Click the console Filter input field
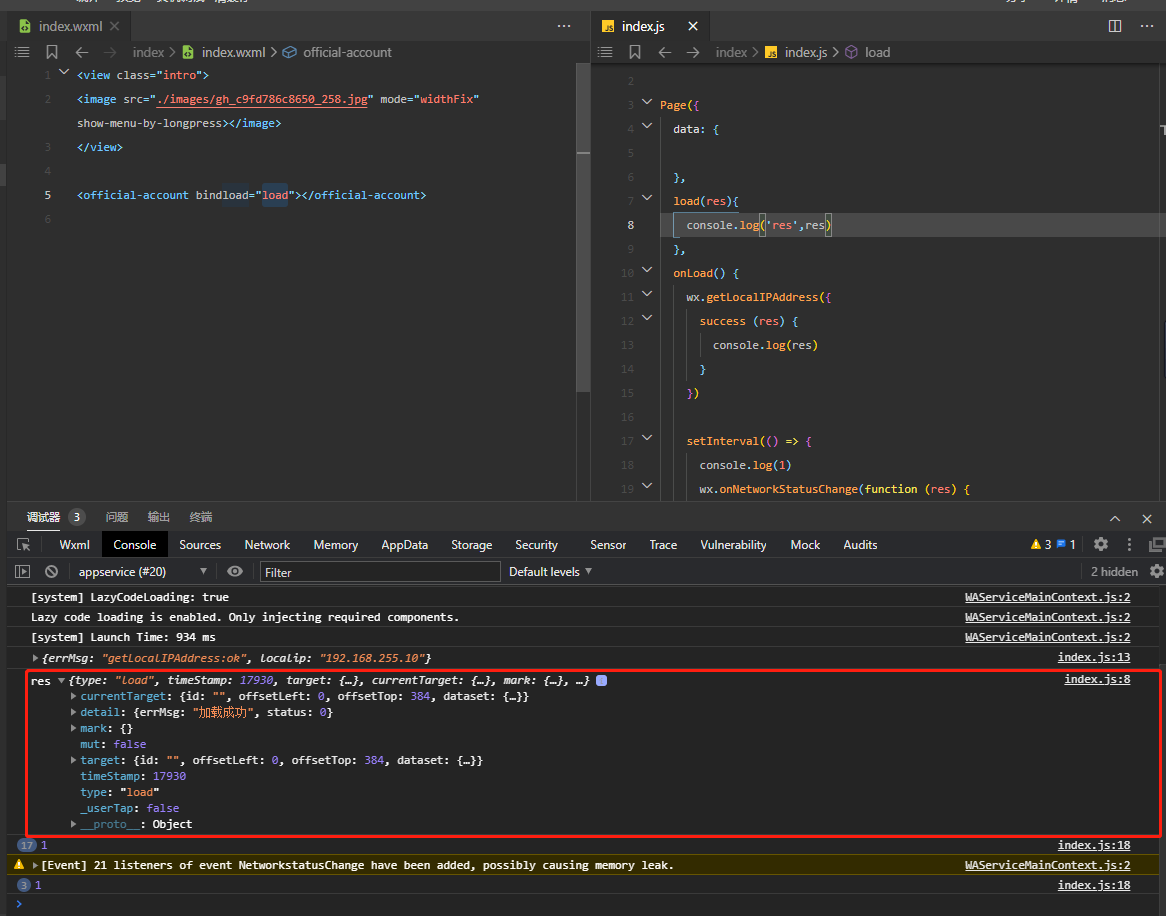 (380, 572)
